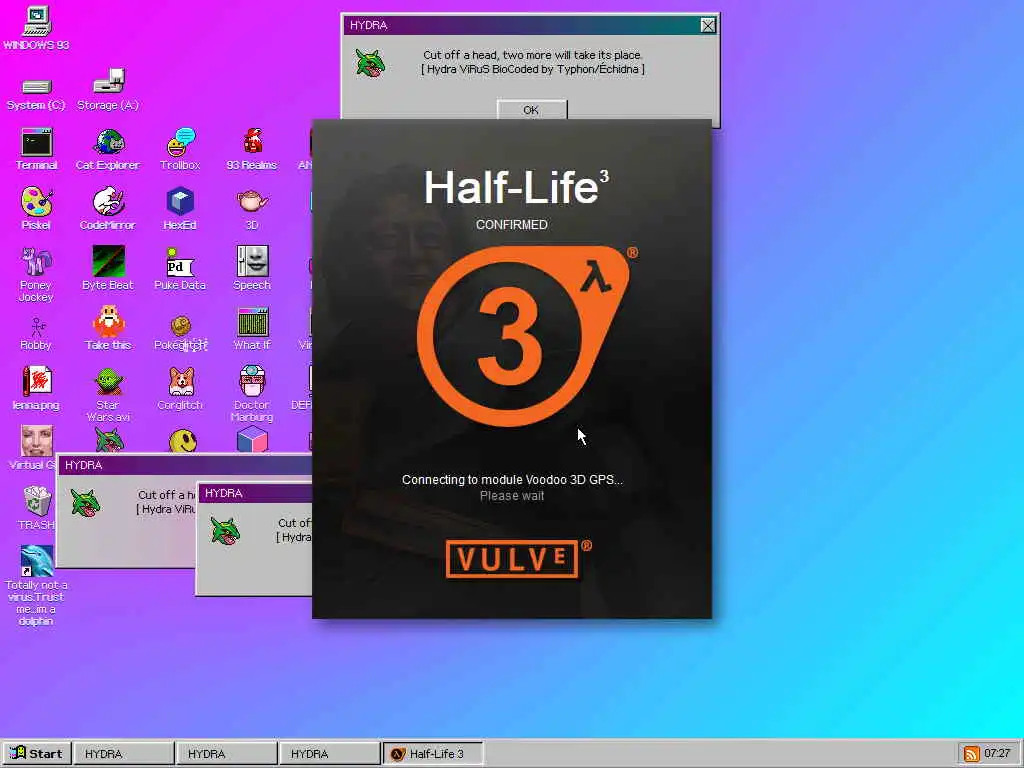Click the 'Hydra ViRuS BioCoded by Typhon/Echidna' line
Viewport: 1024px width, 768px height.
532,69
